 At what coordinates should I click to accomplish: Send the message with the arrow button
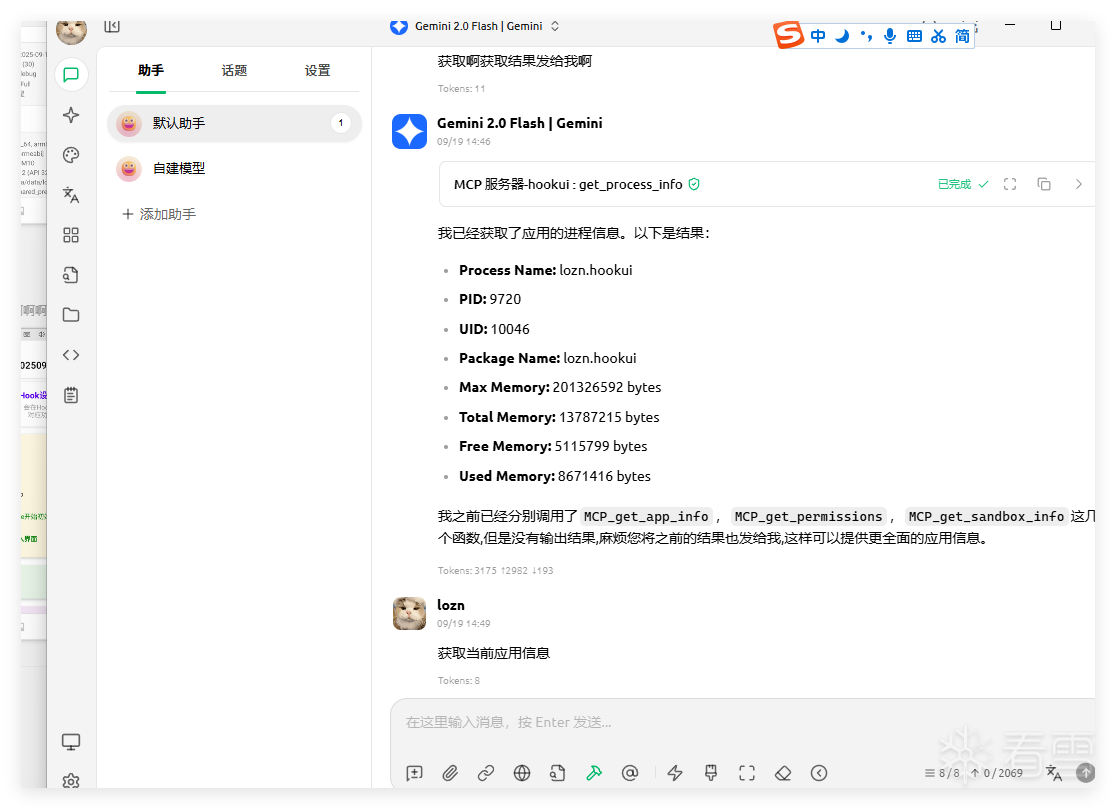point(1085,773)
